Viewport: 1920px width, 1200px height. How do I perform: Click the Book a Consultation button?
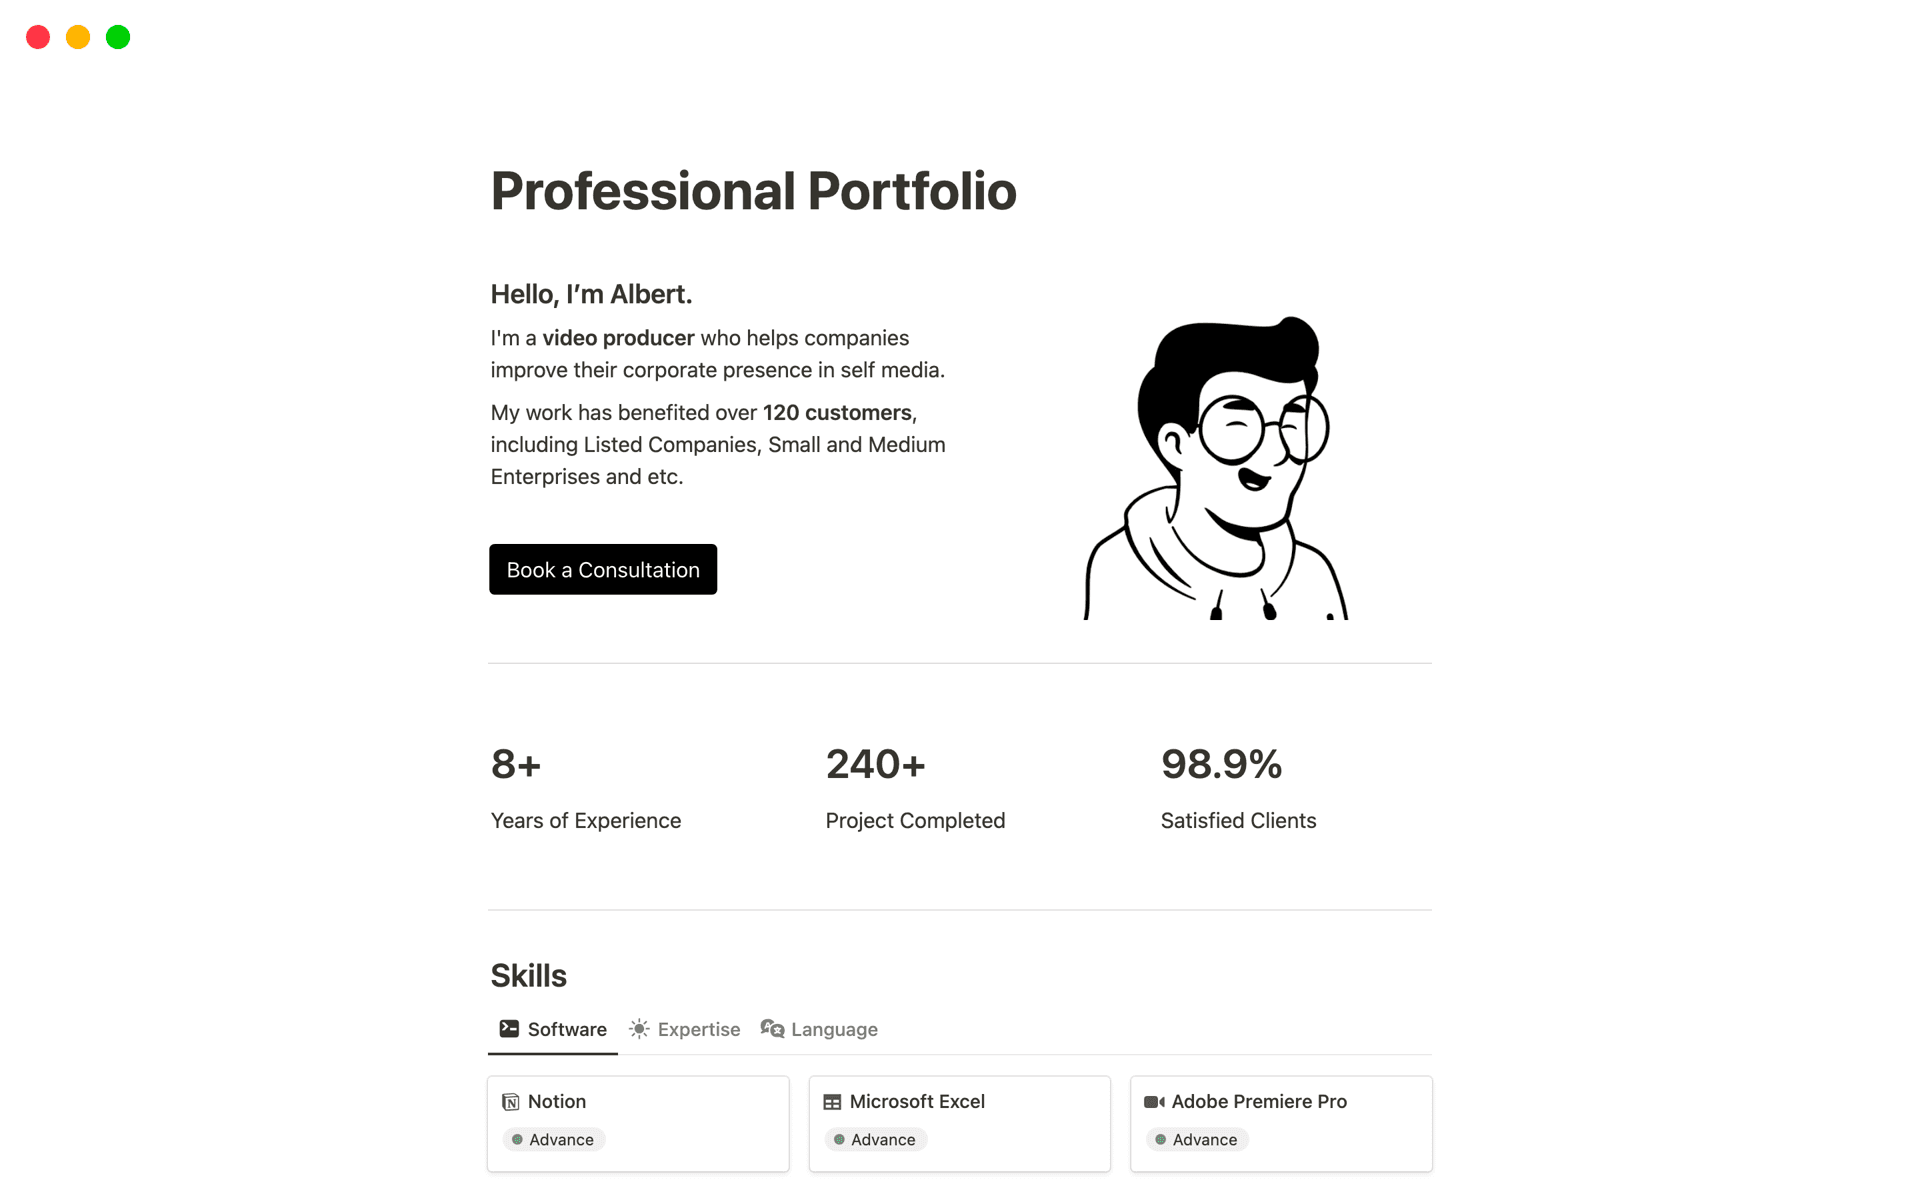click(x=602, y=569)
